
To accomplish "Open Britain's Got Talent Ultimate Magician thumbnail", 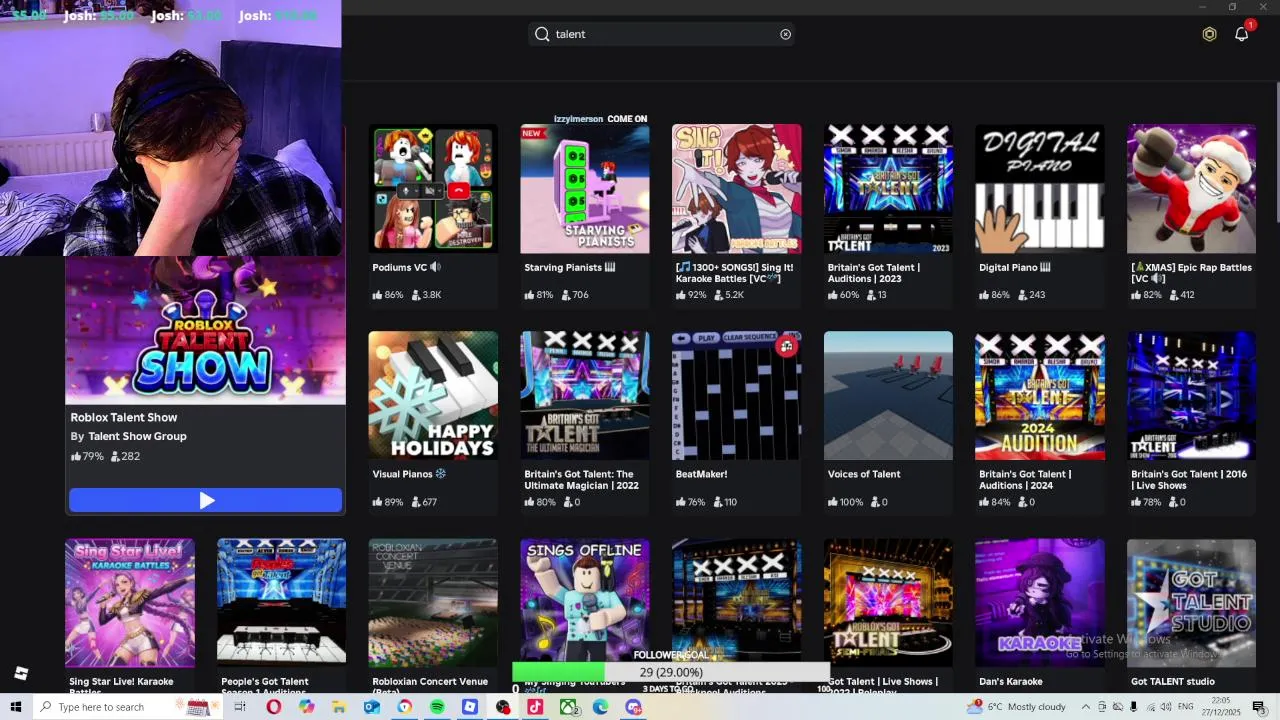I will [585, 395].
